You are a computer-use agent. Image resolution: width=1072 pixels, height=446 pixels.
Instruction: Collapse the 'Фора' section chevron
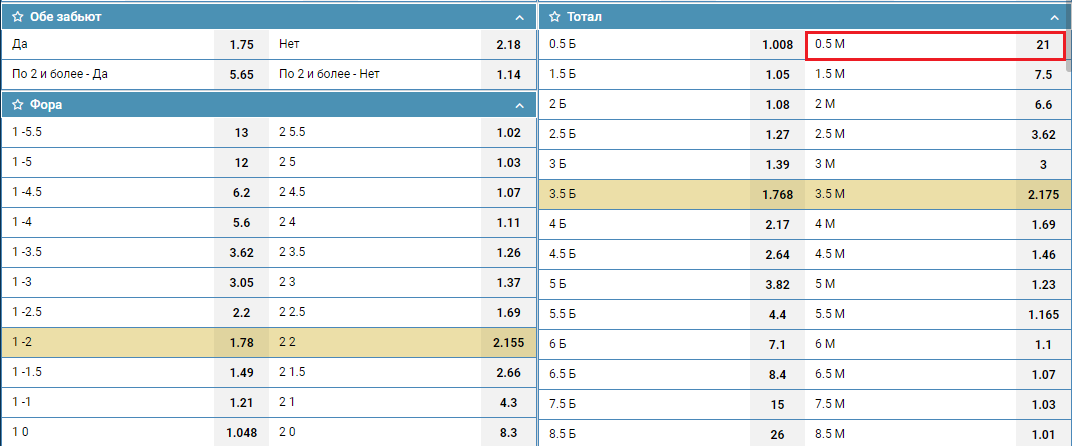click(x=518, y=106)
